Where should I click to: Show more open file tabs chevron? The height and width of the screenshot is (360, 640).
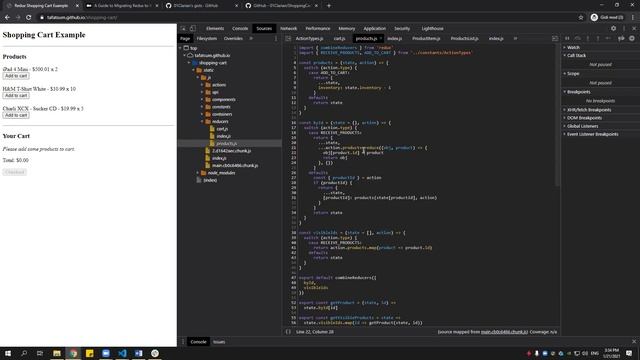click(516, 38)
